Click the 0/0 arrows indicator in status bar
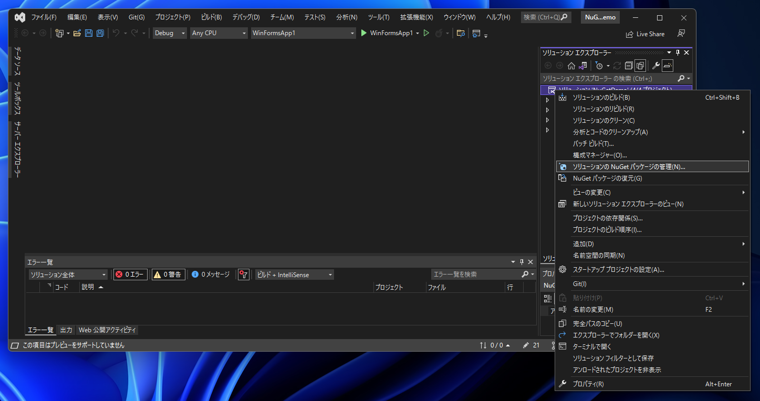This screenshot has height=401, width=760. click(x=494, y=345)
